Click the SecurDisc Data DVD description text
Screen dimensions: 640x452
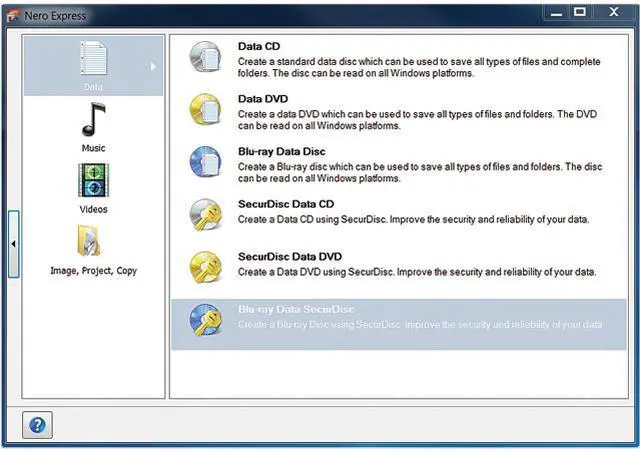tap(417, 272)
